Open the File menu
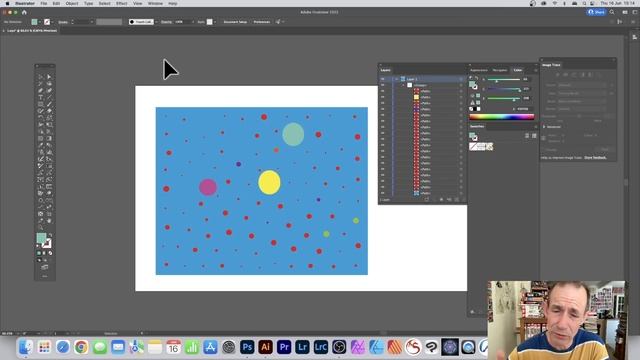 click(x=44, y=3)
